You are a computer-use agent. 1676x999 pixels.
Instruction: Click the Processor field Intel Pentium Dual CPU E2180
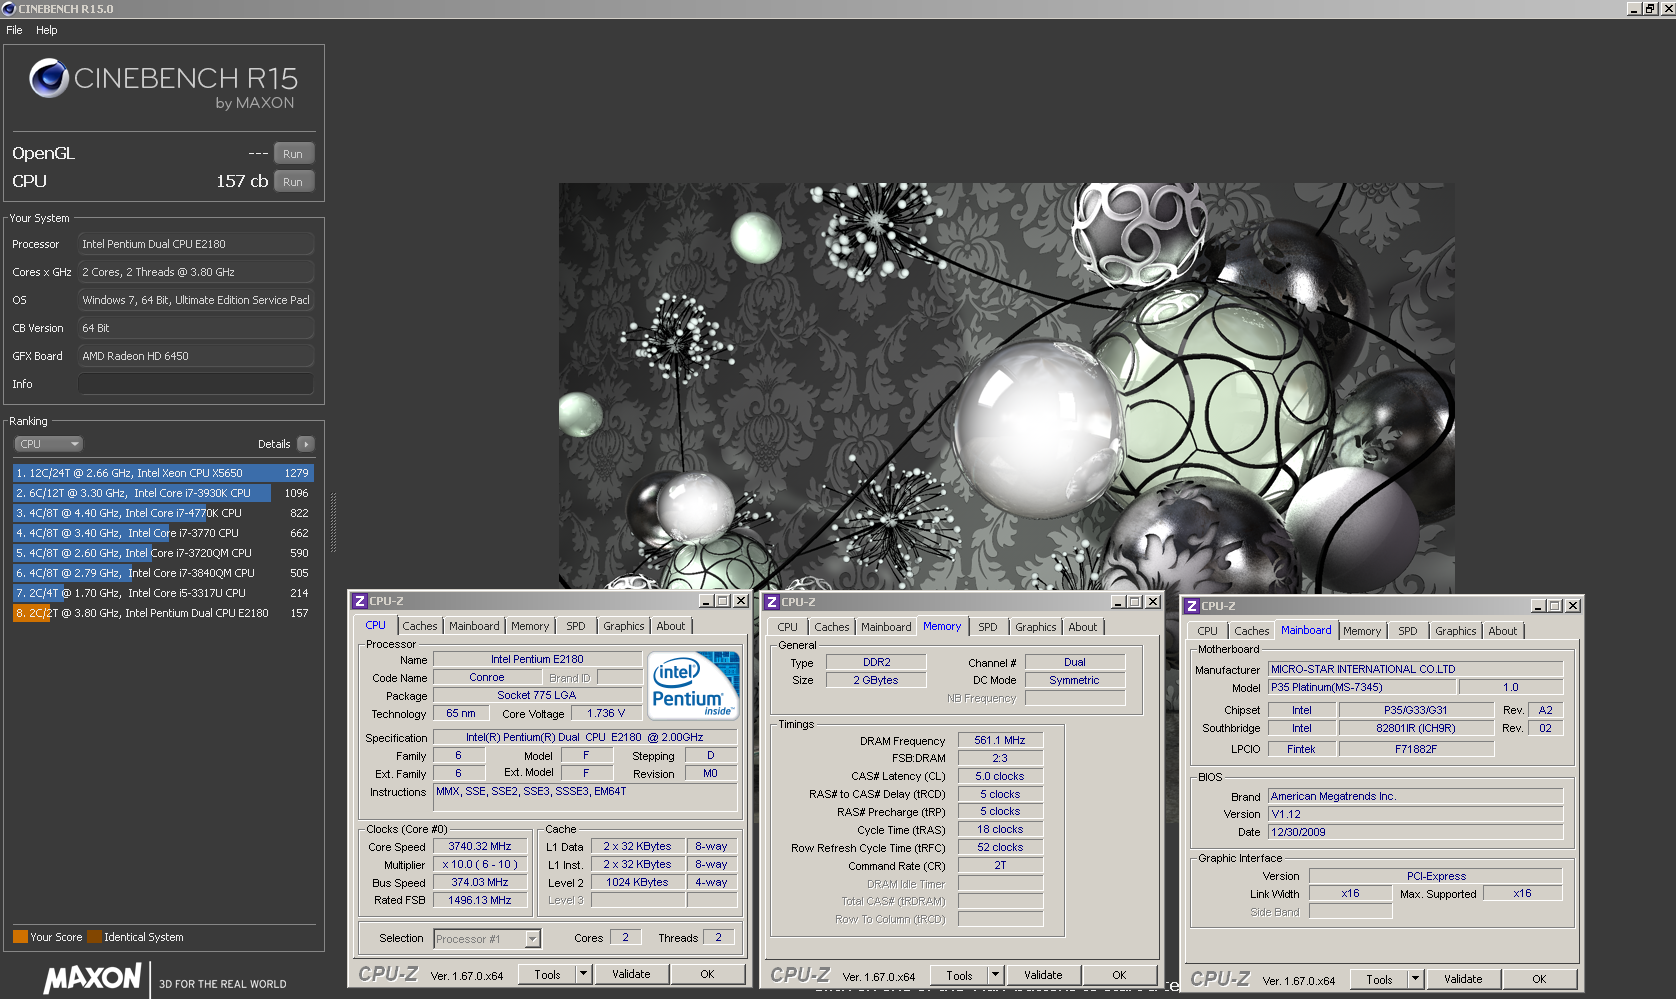click(x=196, y=244)
